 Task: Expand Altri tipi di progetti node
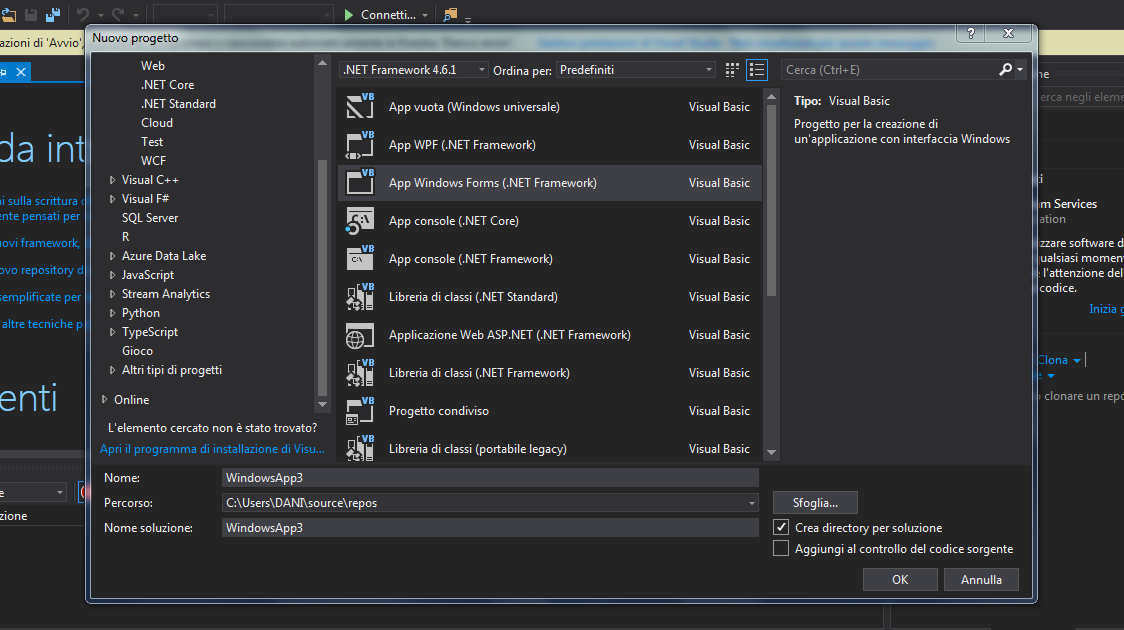(x=112, y=370)
